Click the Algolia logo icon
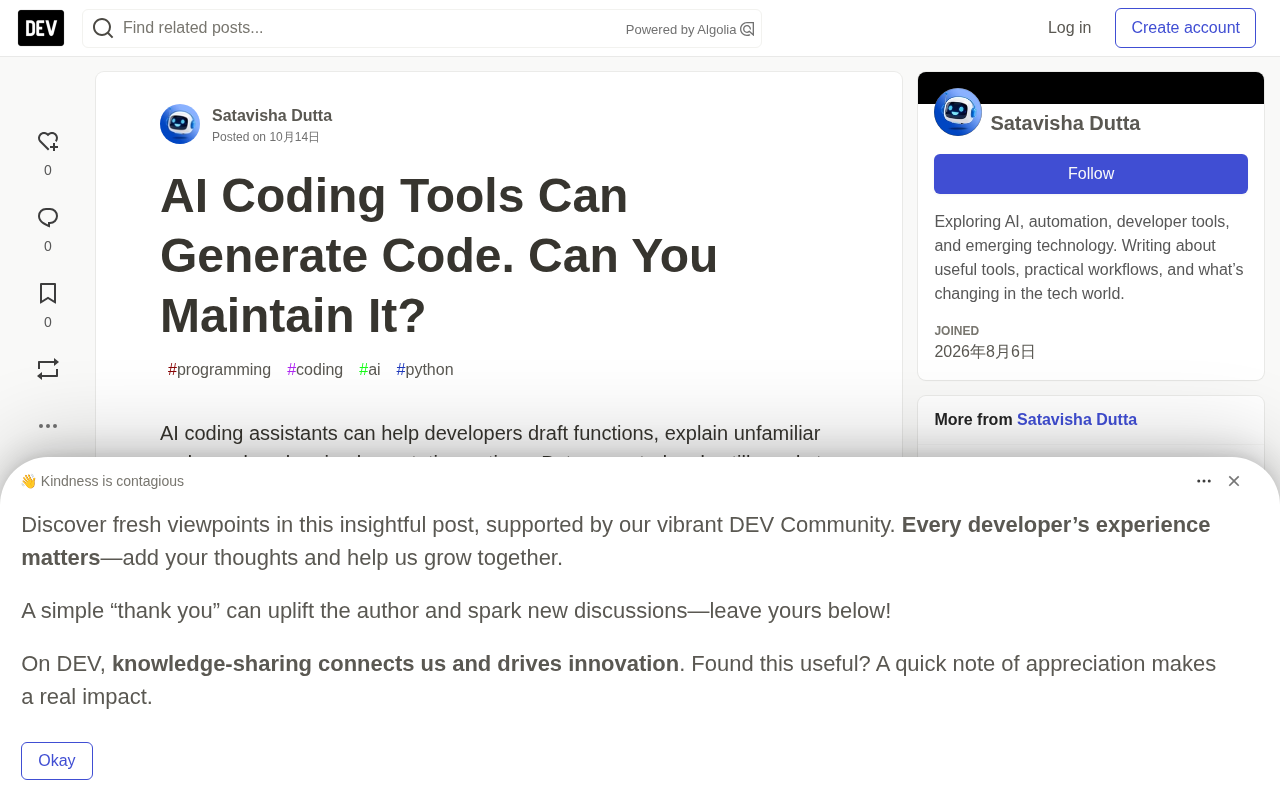Viewport: 1280px width, 800px height. coord(747,29)
